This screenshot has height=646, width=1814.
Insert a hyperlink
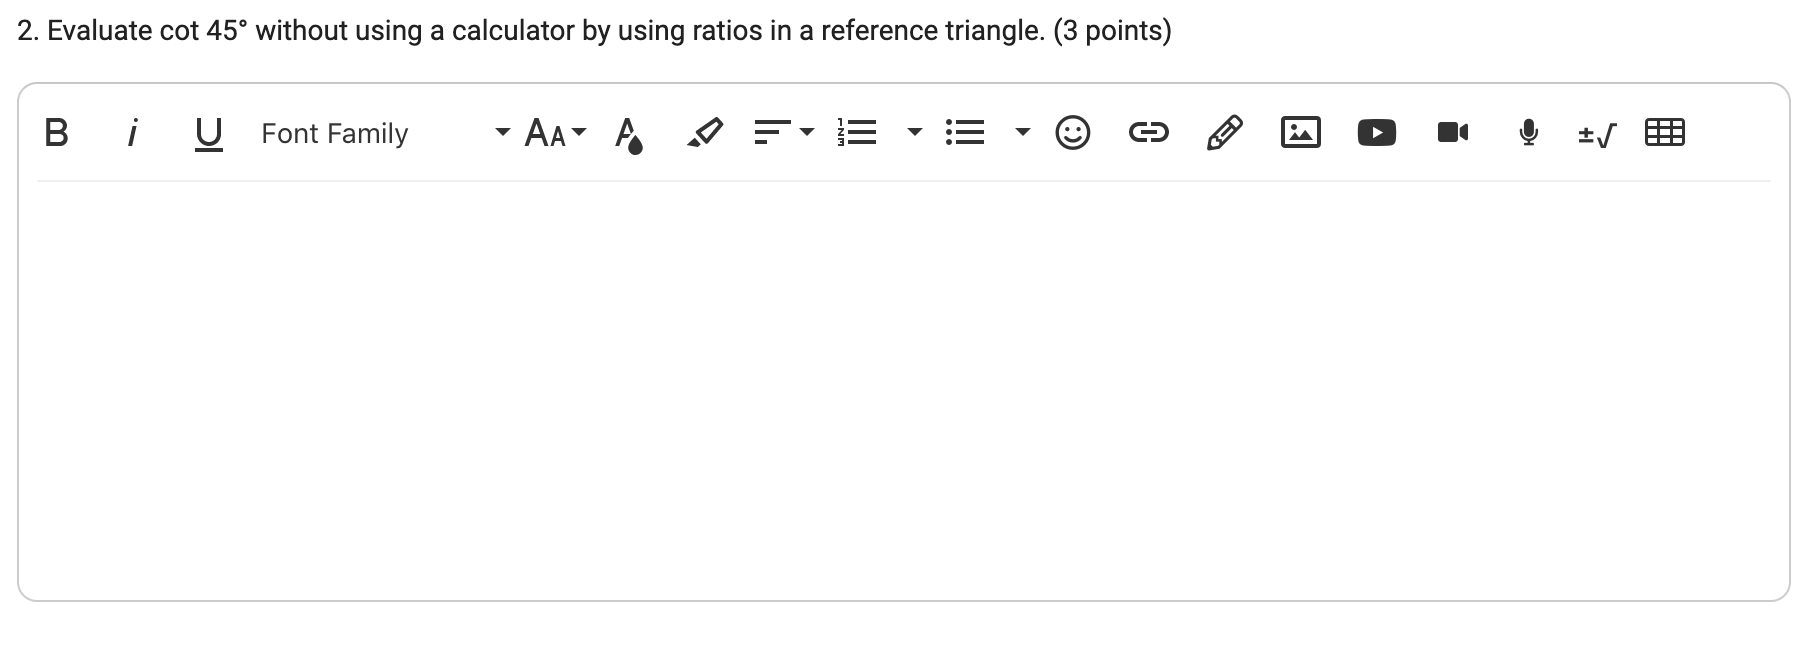click(x=1148, y=131)
